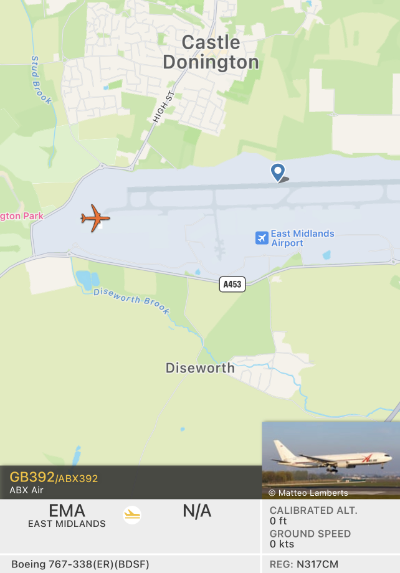Select EMA origin airport code

click(x=67, y=511)
